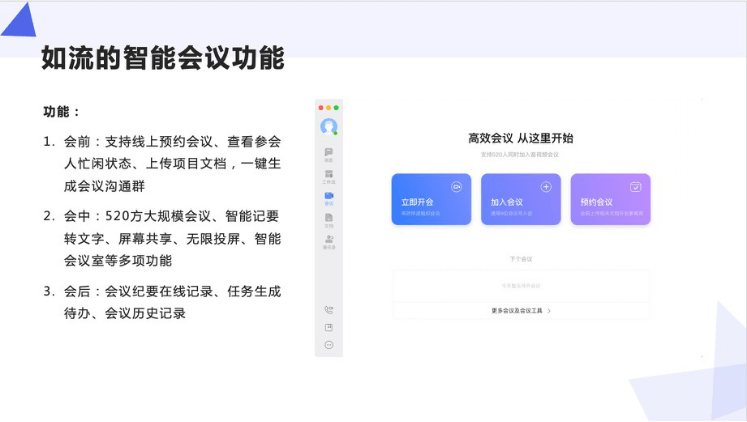Close the app window with red button
Viewport: 747px width, 422px height.
click(x=321, y=108)
